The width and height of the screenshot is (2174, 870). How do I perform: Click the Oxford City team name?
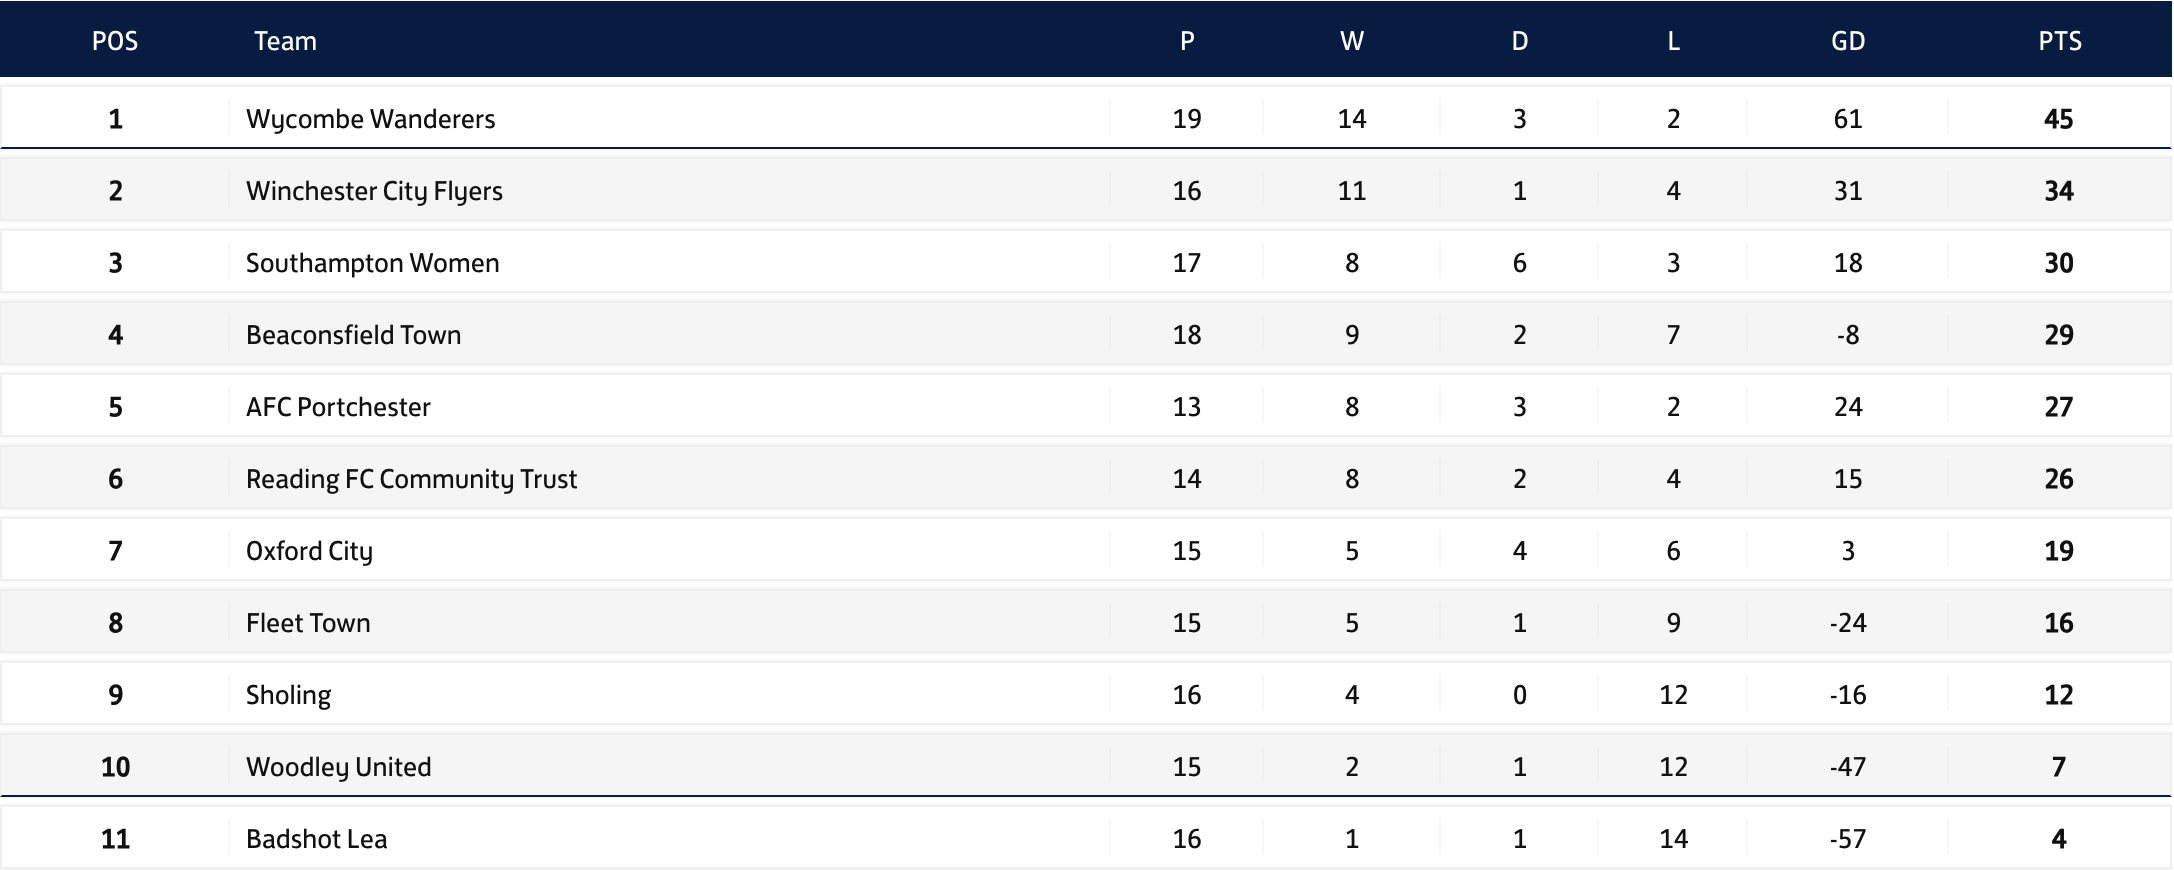(x=309, y=551)
